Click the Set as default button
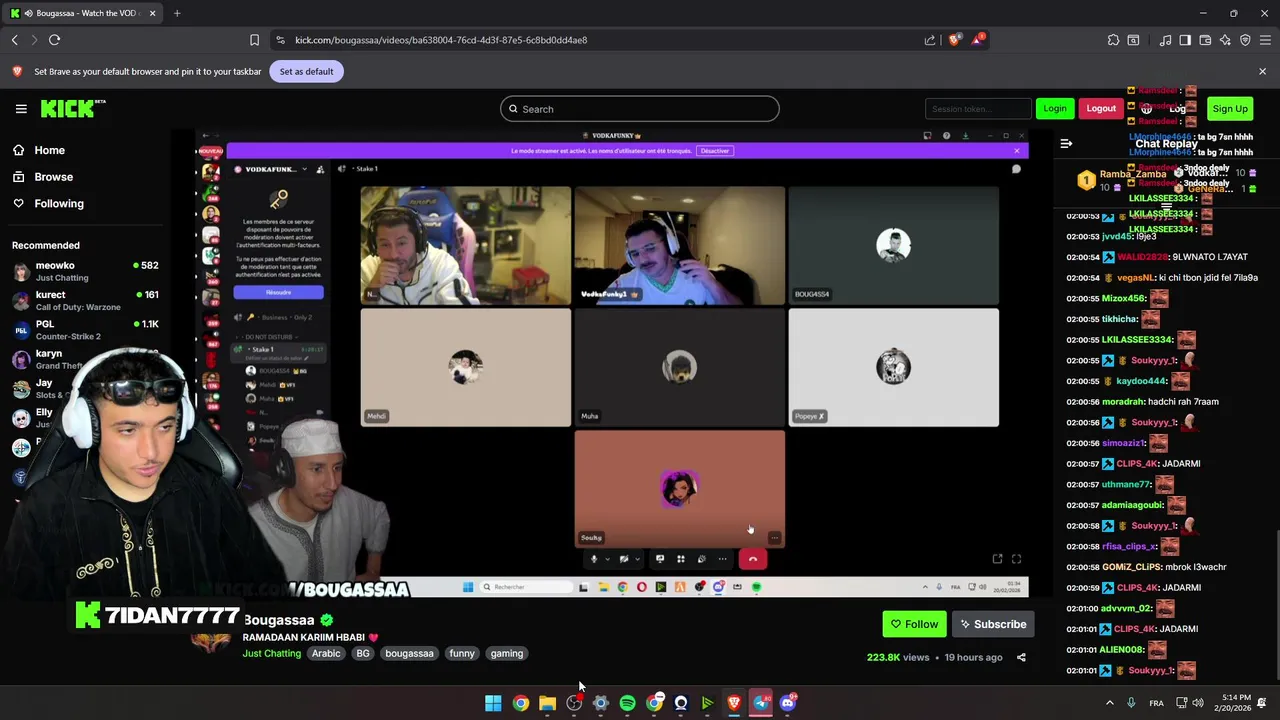The width and height of the screenshot is (1280, 720). [x=306, y=71]
